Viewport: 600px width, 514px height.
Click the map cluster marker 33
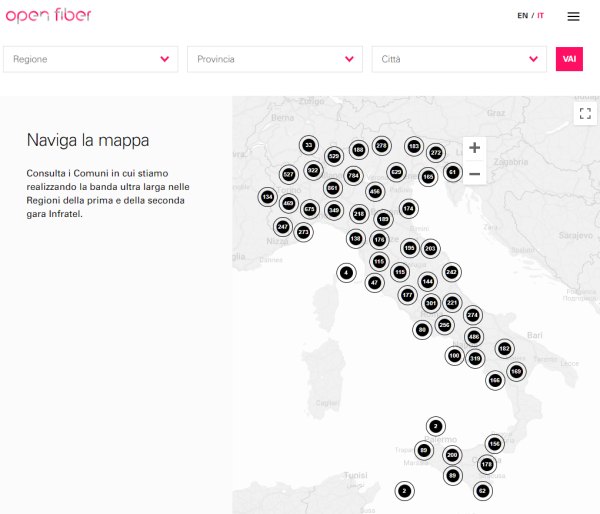click(309, 146)
